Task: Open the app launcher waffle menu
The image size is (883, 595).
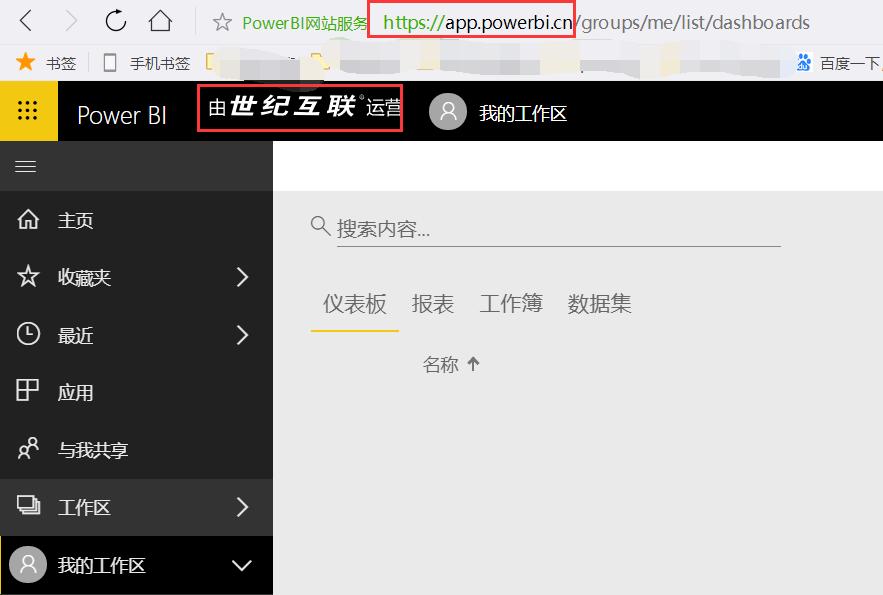Action: 28,111
